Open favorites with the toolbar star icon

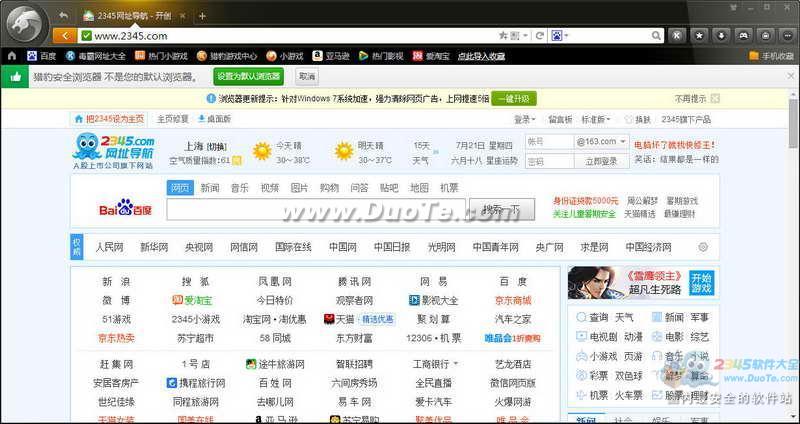click(699, 36)
